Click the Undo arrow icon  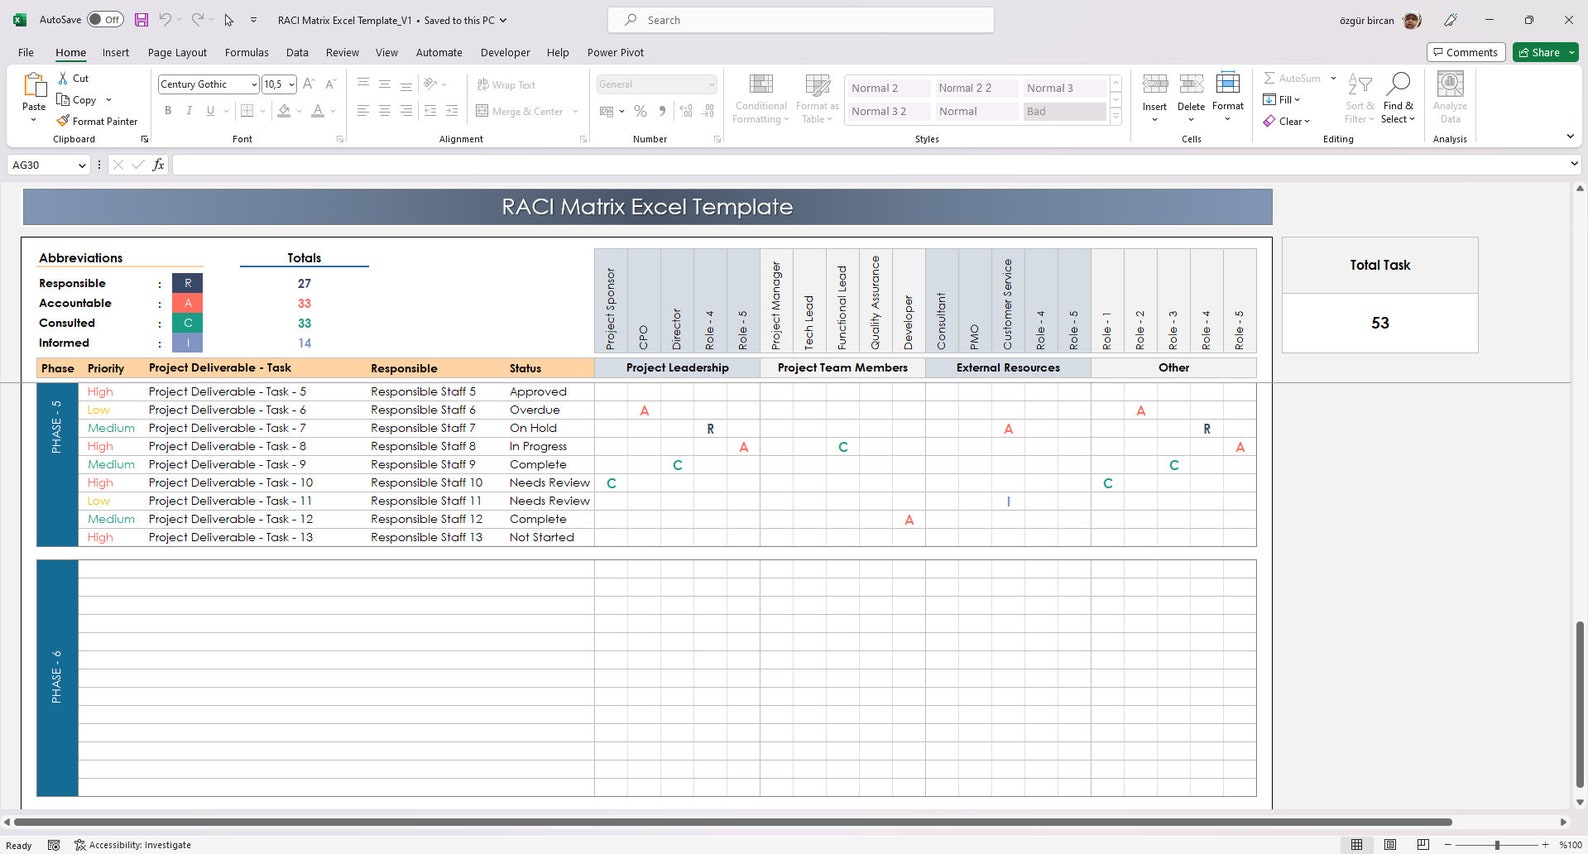pos(165,20)
